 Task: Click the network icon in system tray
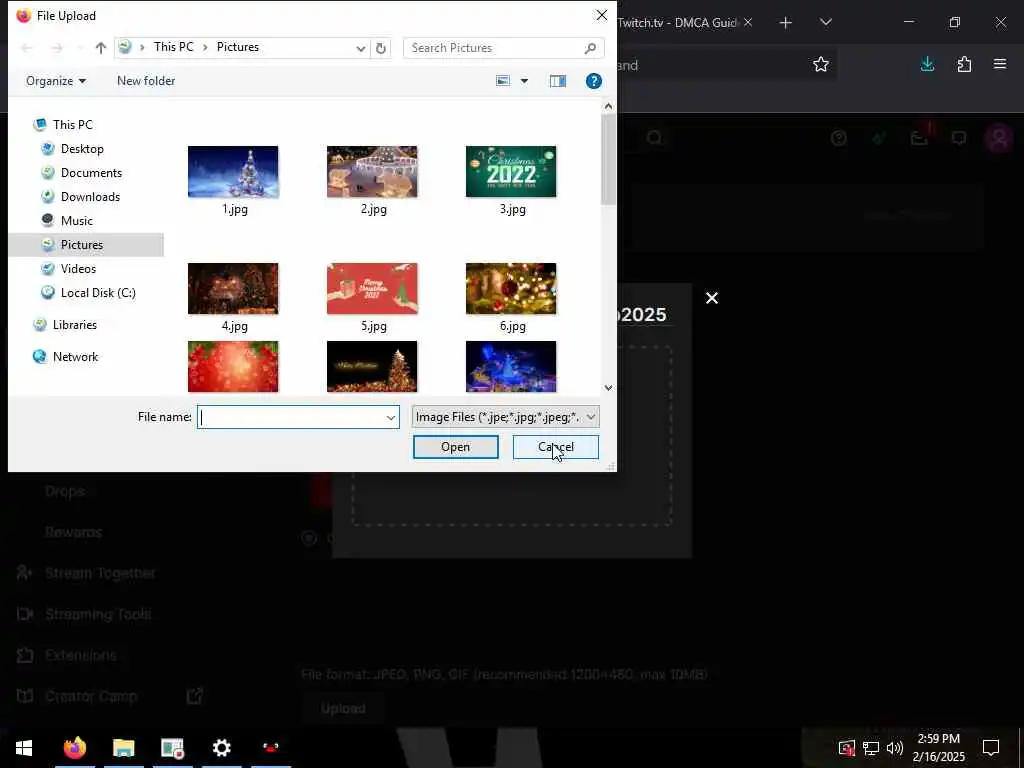(x=871, y=748)
